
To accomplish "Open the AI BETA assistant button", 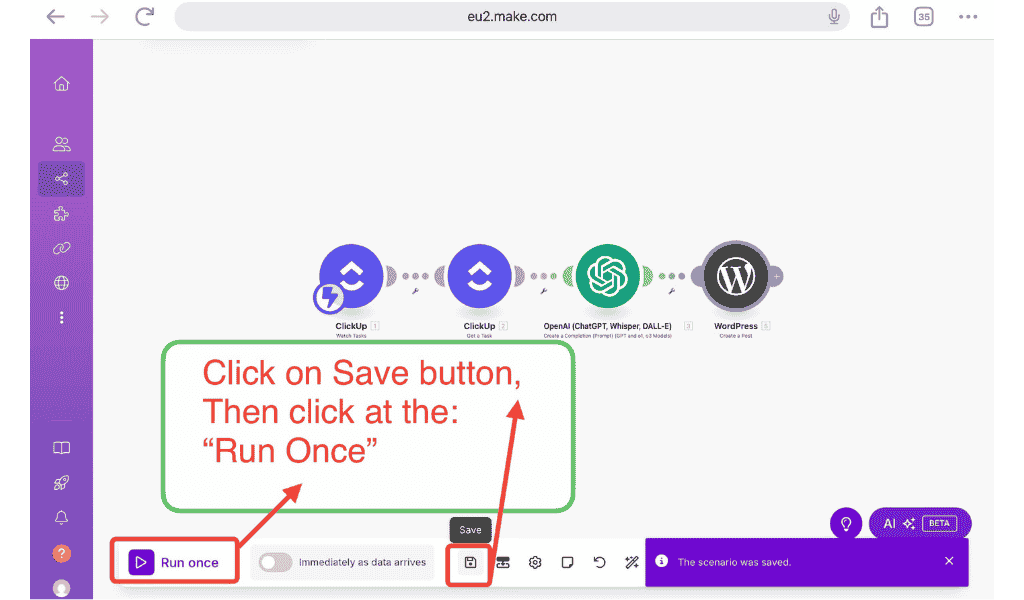I will coord(920,524).
